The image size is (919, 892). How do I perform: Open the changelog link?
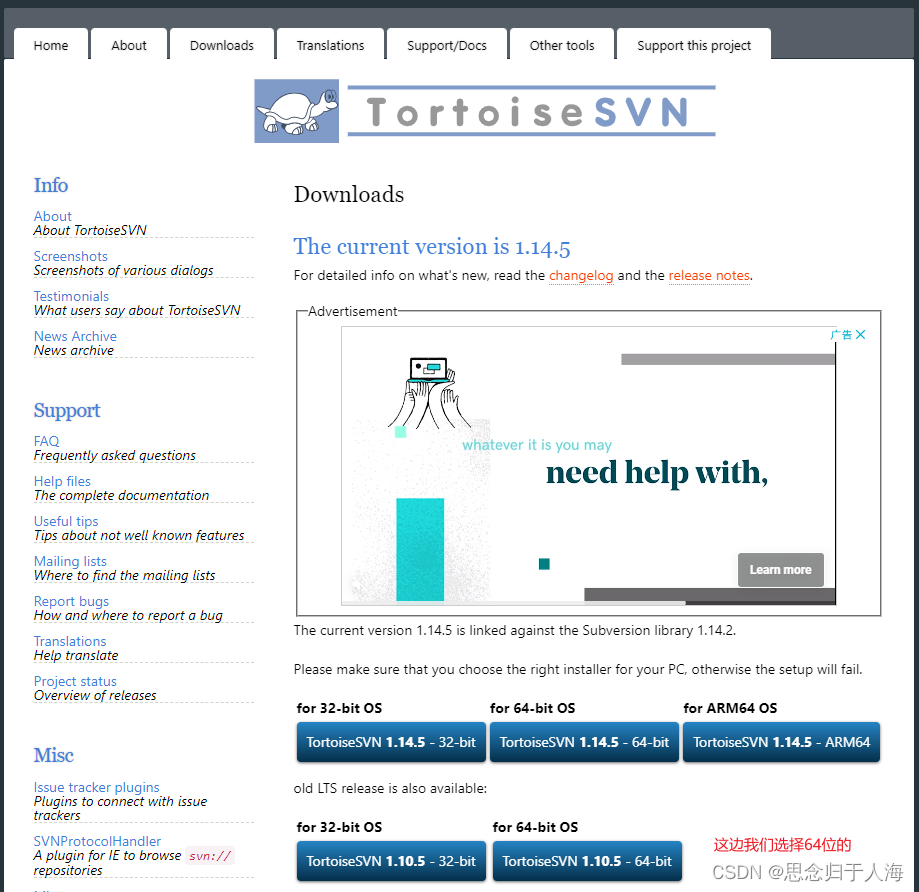click(581, 276)
